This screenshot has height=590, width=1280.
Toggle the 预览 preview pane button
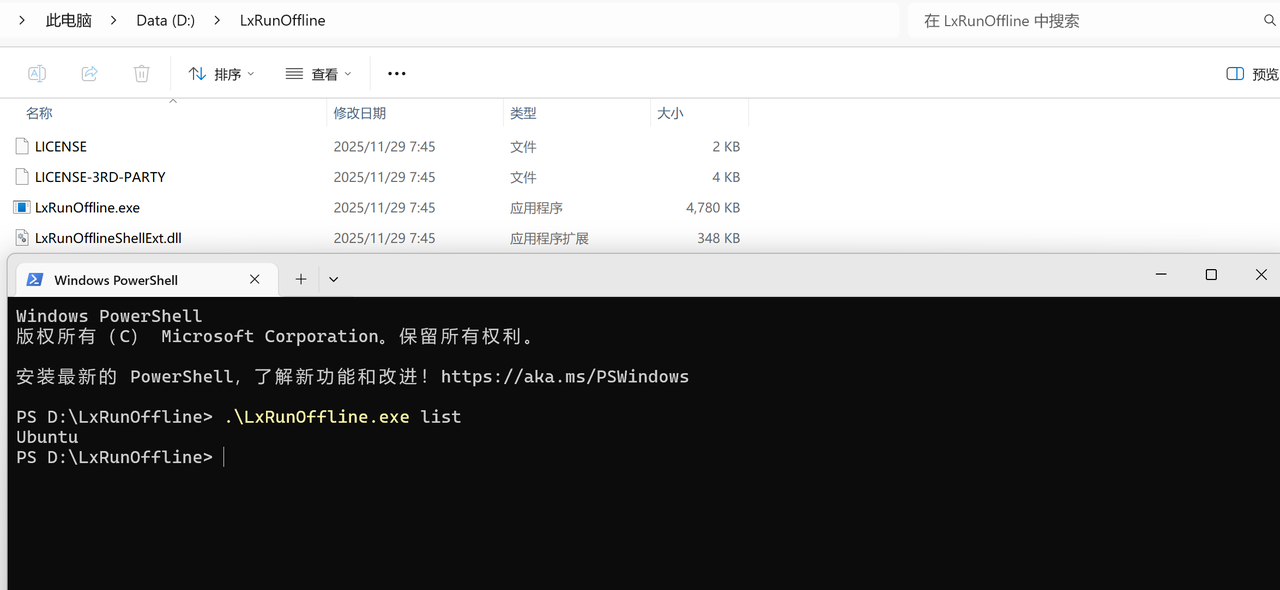(1252, 74)
